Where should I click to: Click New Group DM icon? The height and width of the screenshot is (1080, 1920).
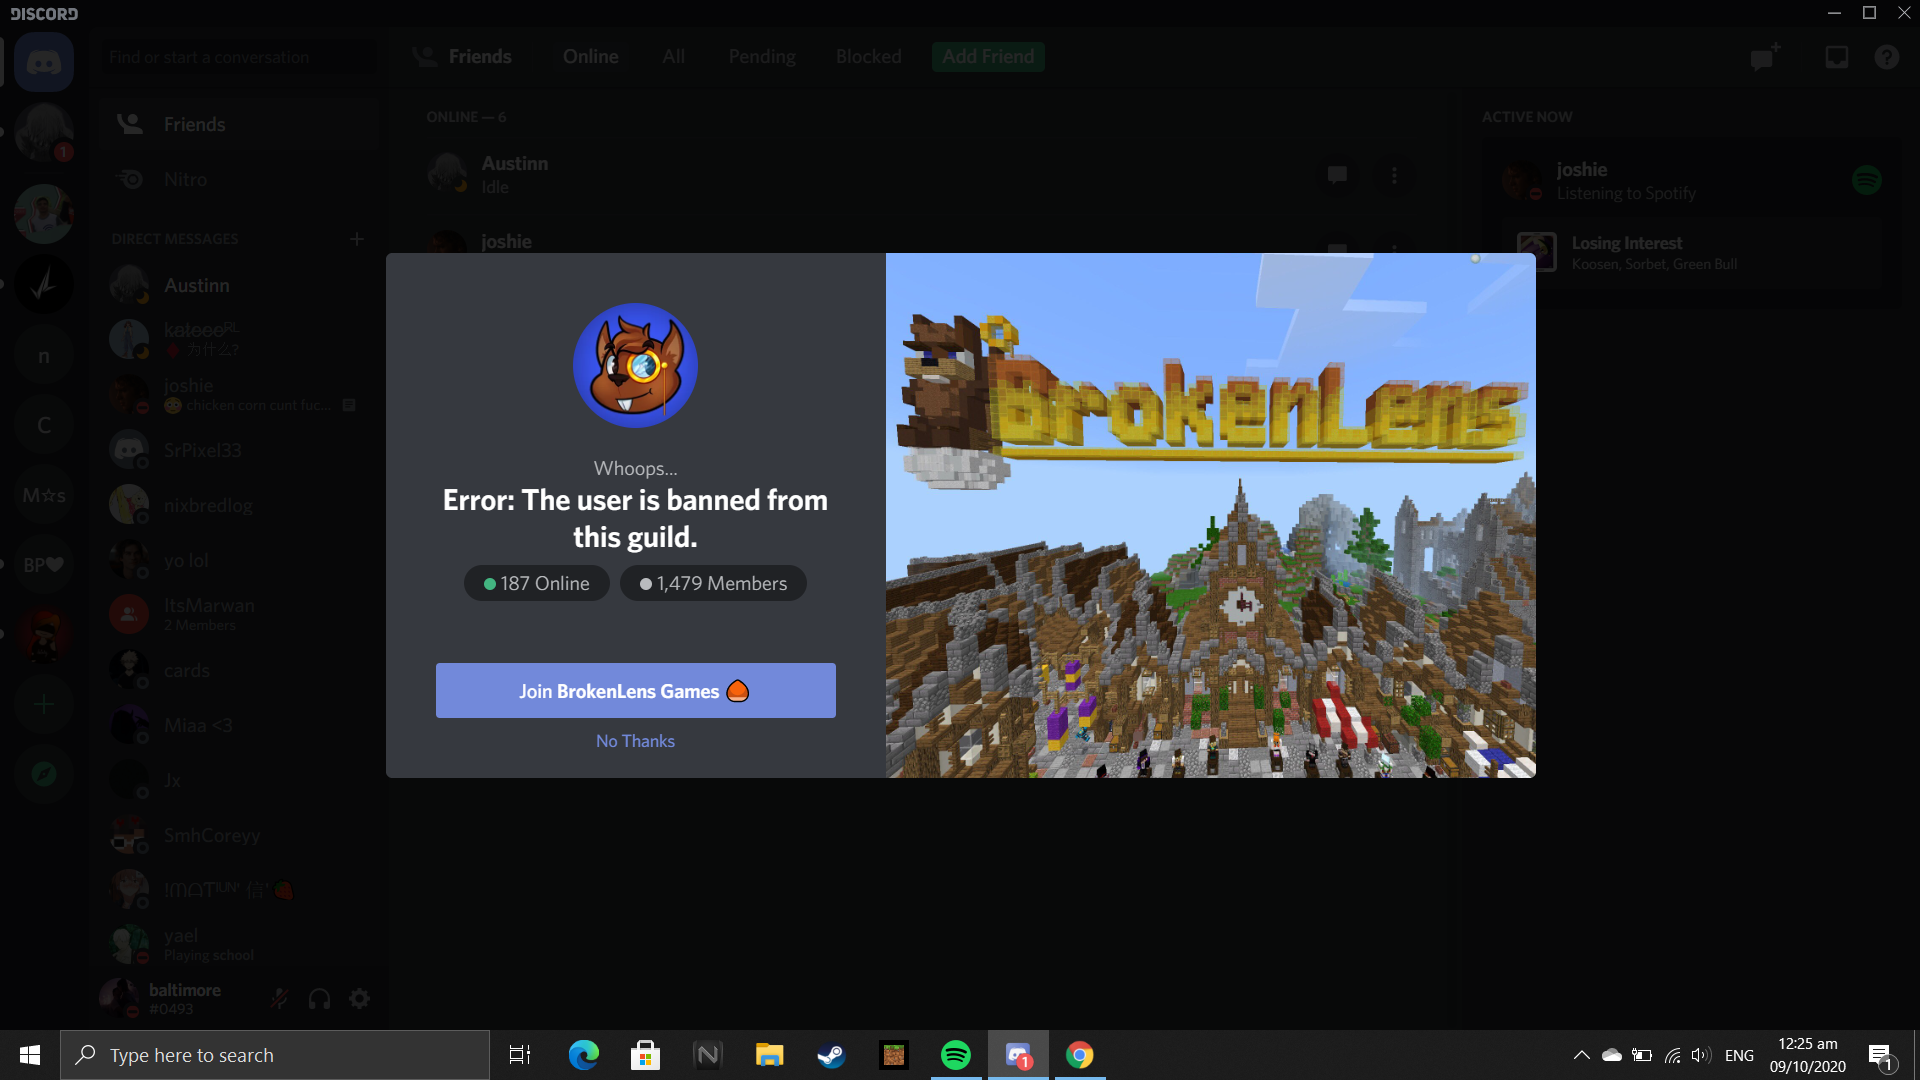(1765, 57)
